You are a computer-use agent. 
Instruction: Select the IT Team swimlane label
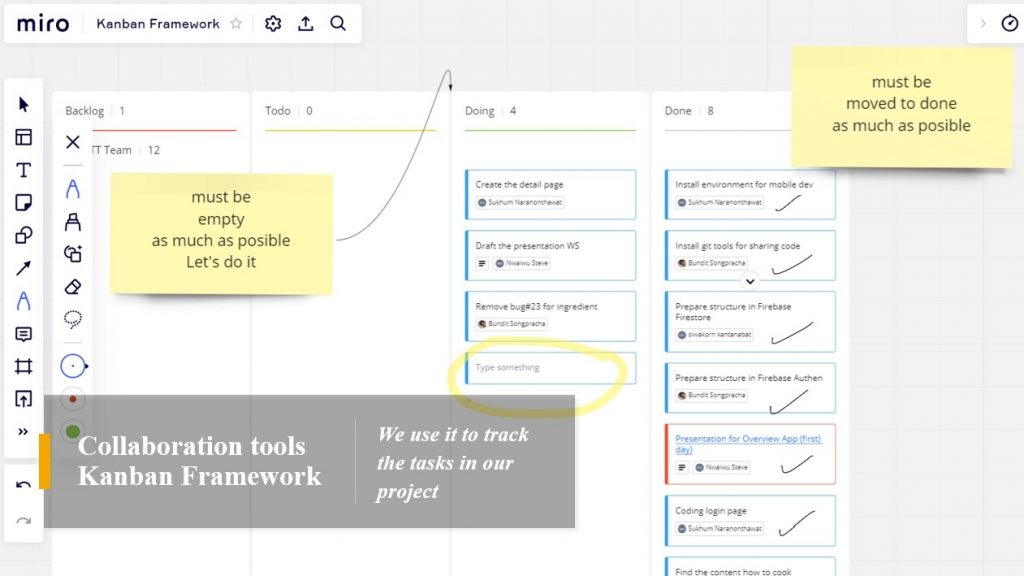[x=112, y=150]
